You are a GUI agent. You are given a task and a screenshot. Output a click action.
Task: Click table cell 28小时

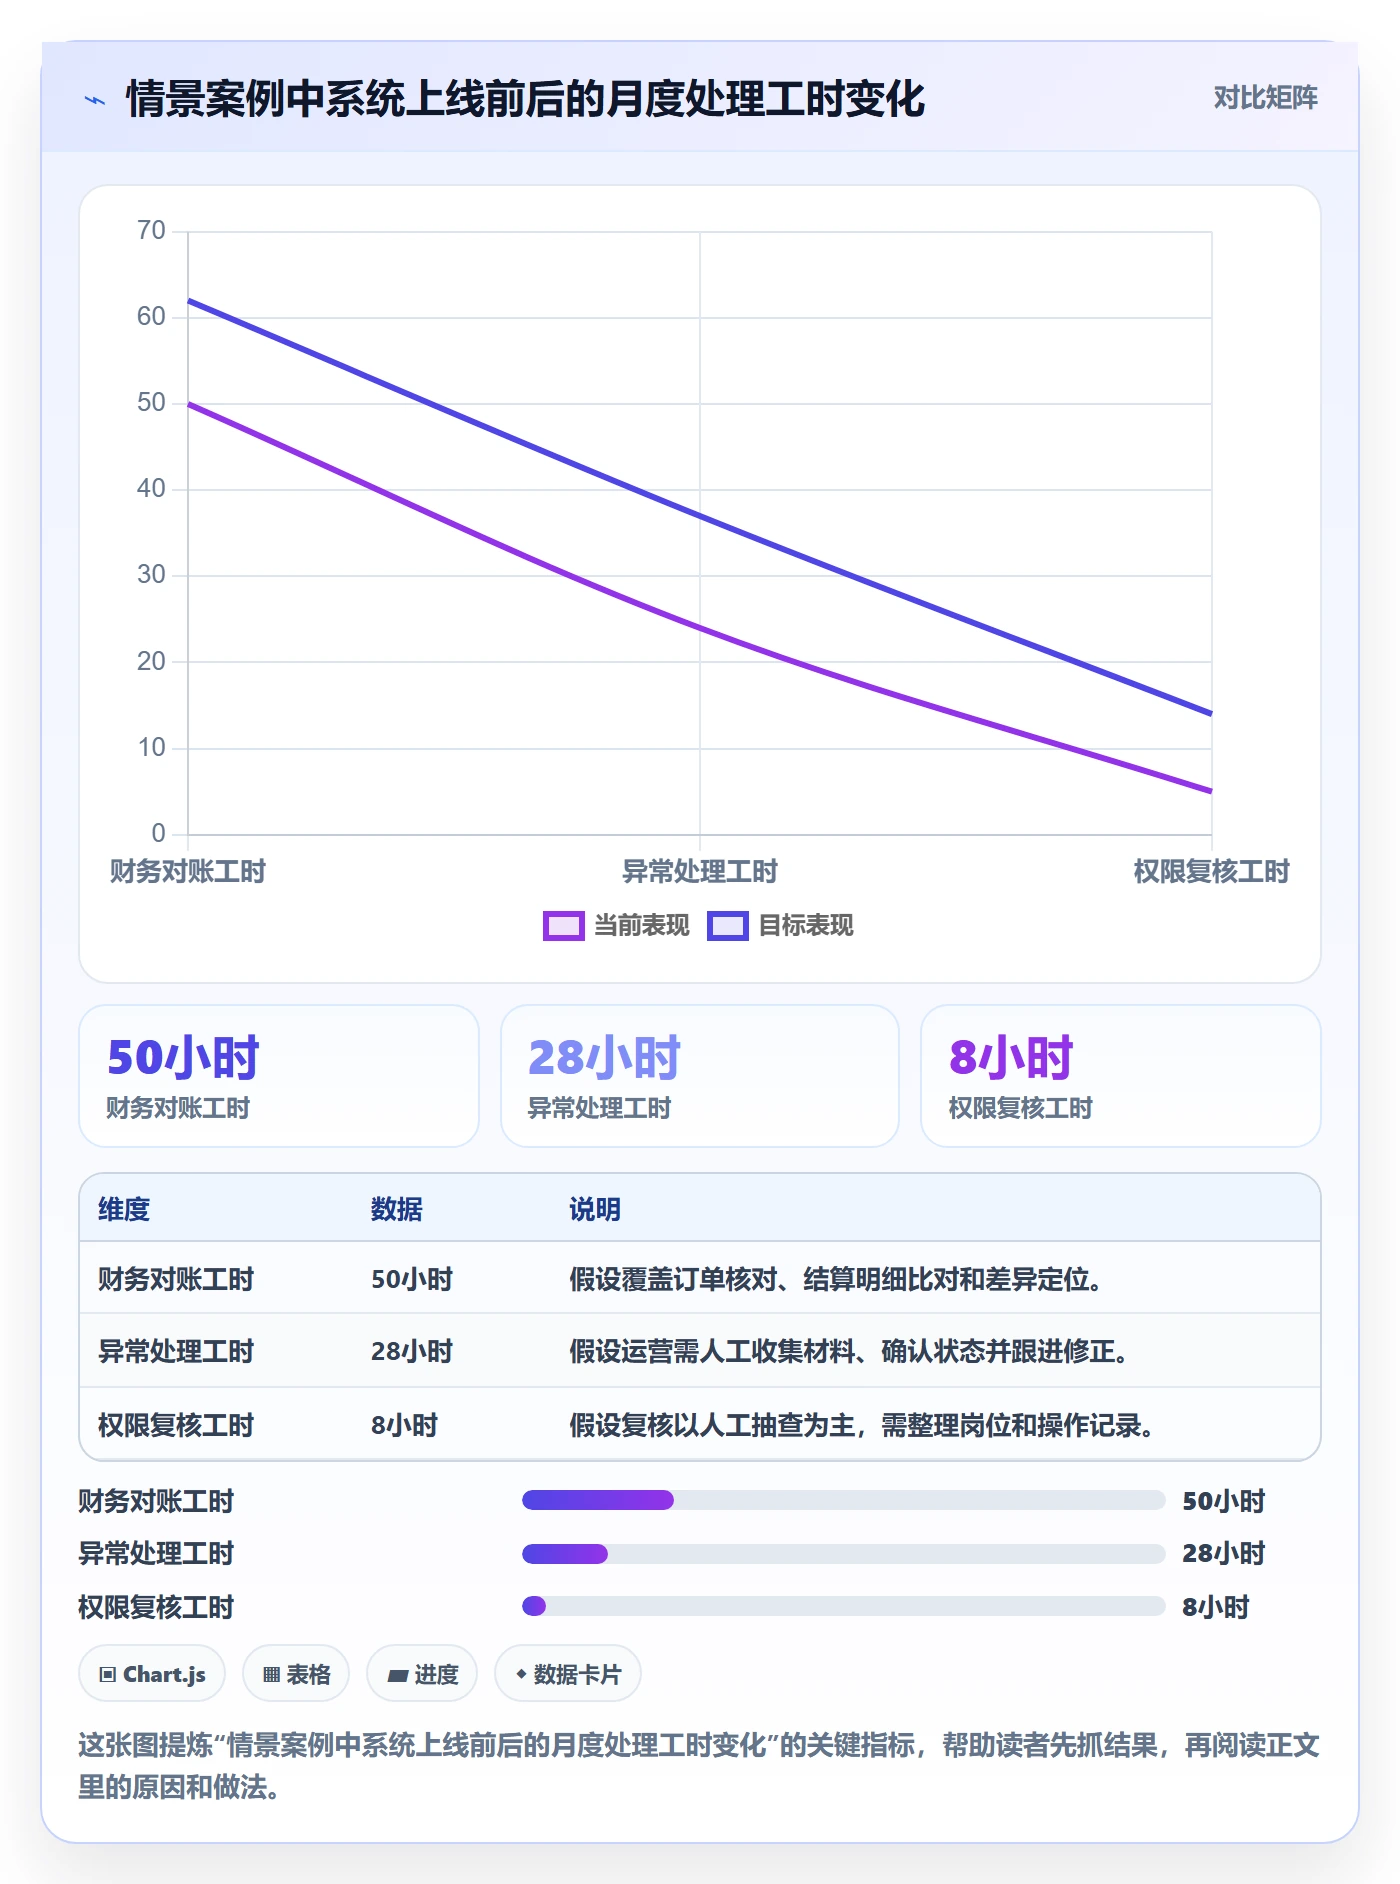412,1351
